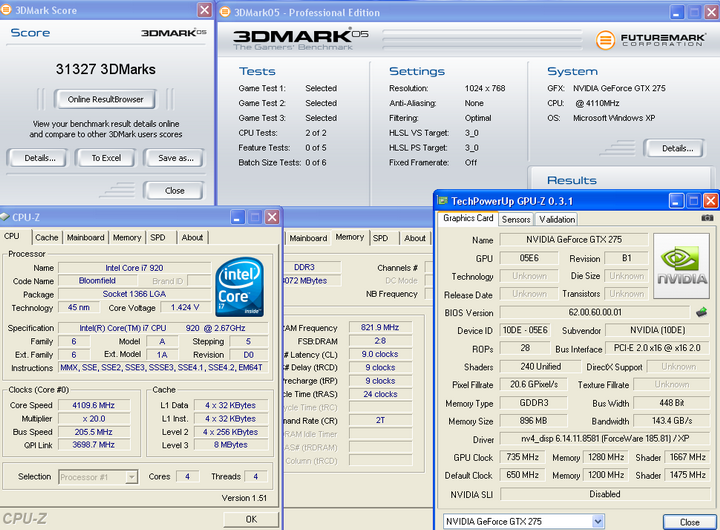Click the NVIDIA SLI Disabled field

[x=605, y=494]
